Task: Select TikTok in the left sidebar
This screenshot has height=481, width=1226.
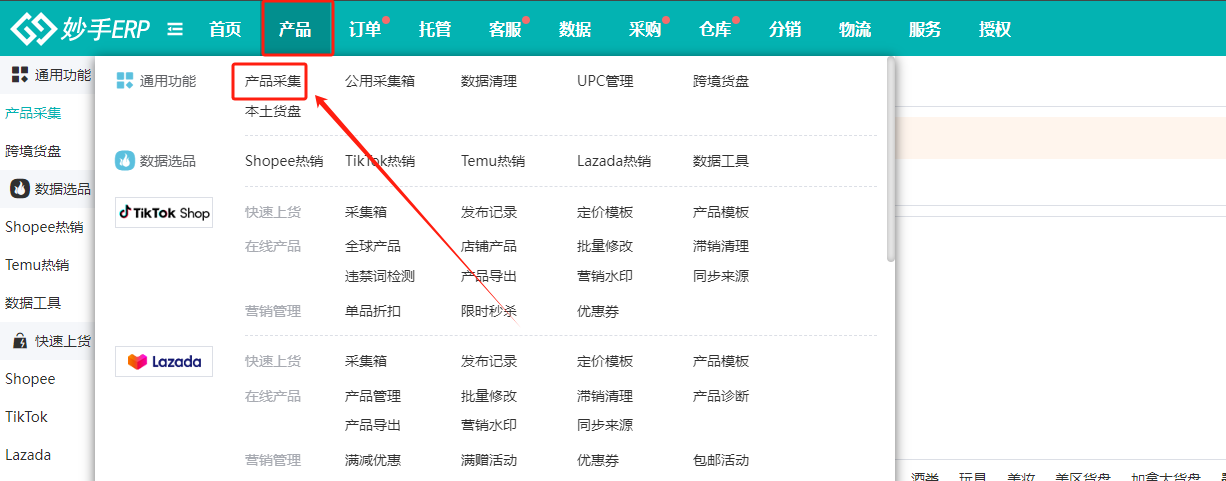Action: [x=26, y=417]
